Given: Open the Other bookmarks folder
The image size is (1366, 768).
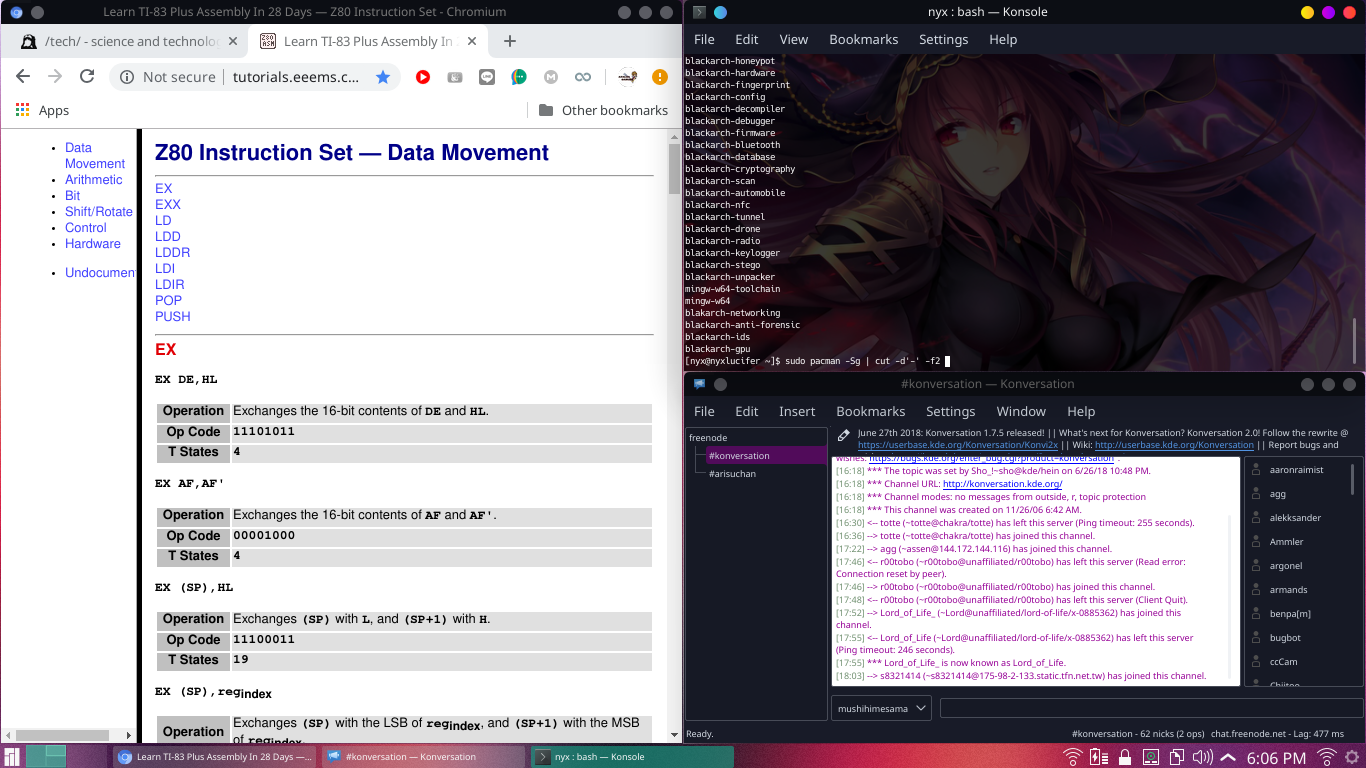Looking at the screenshot, I should pyautogui.click(x=603, y=110).
